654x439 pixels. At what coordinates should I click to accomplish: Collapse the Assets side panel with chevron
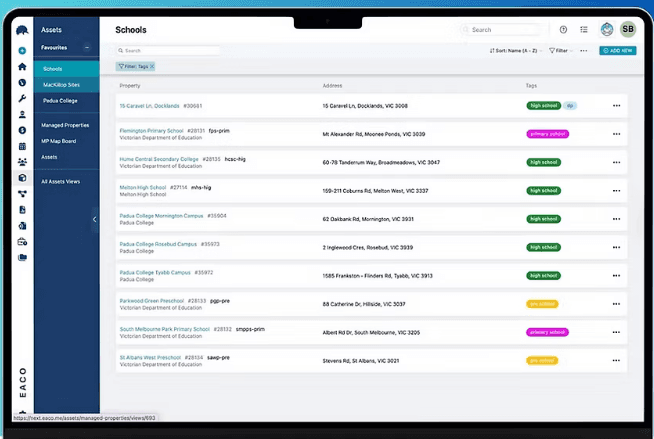[x=95, y=219]
